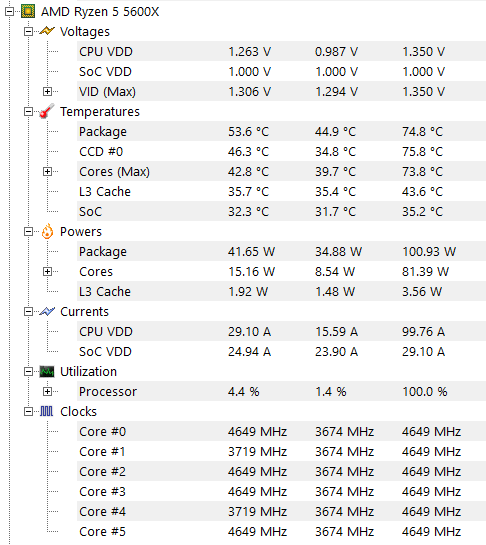486x545 pixels.
Task: Select the L3 Cache power row
Action: point(281,291)
